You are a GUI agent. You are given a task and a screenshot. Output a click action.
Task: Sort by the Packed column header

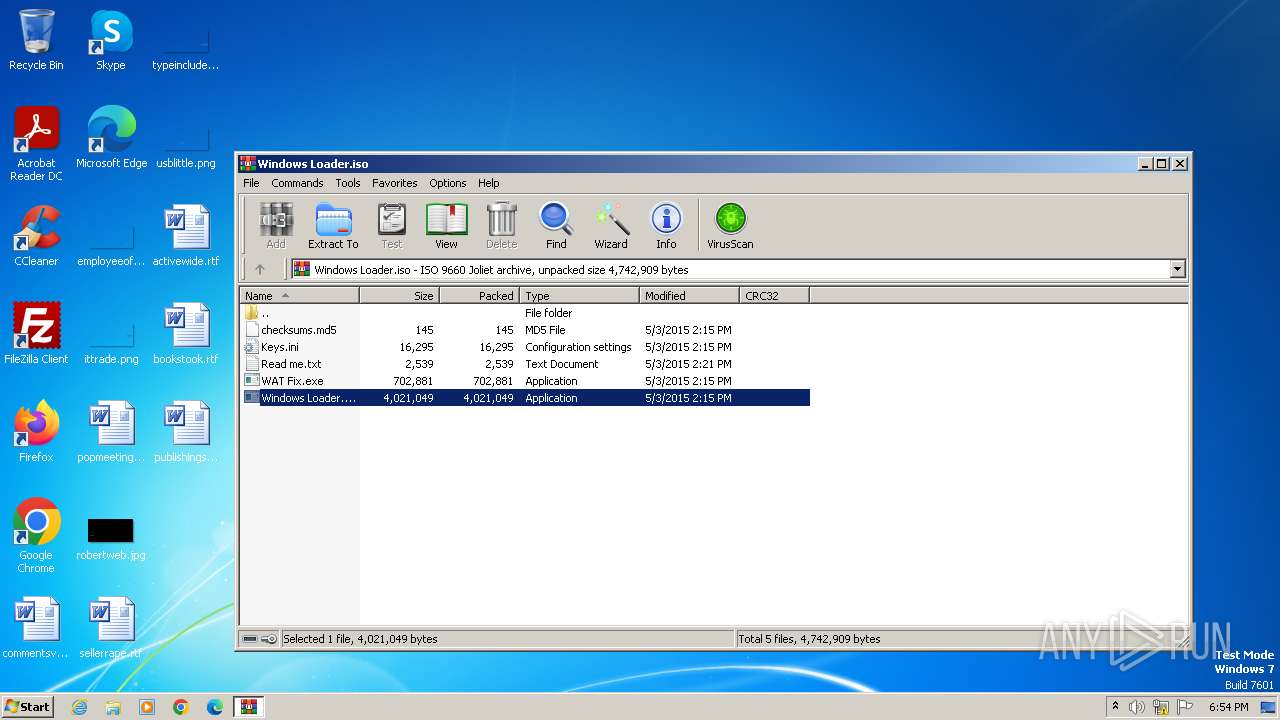480,296
